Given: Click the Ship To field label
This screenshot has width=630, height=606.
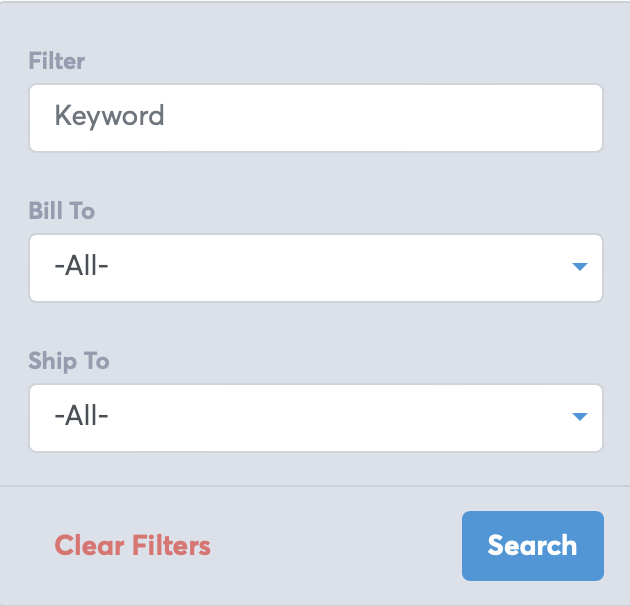Looking at the screenshot, I should (x=69, y=360).
